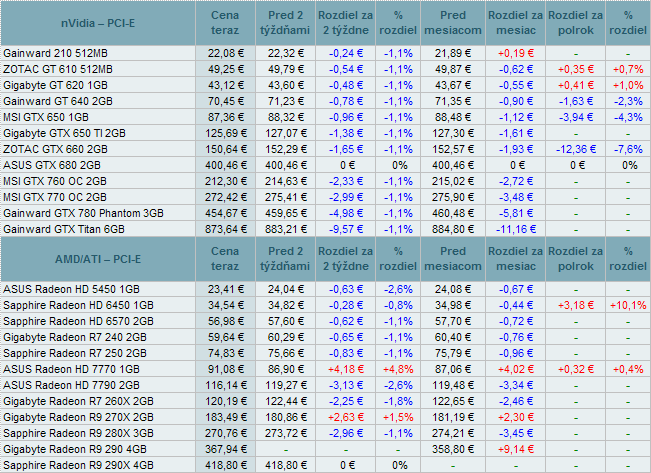Select the -1,8% percentage value
This screenshot has width=651, height=473.
click(x=398, y=402)
